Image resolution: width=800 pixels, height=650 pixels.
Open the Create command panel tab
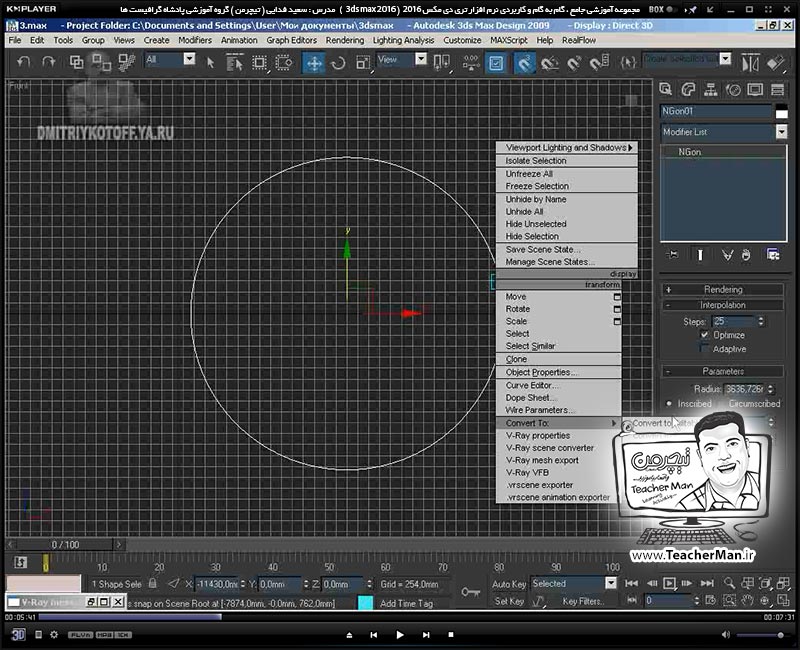click(x=665, y=89)
